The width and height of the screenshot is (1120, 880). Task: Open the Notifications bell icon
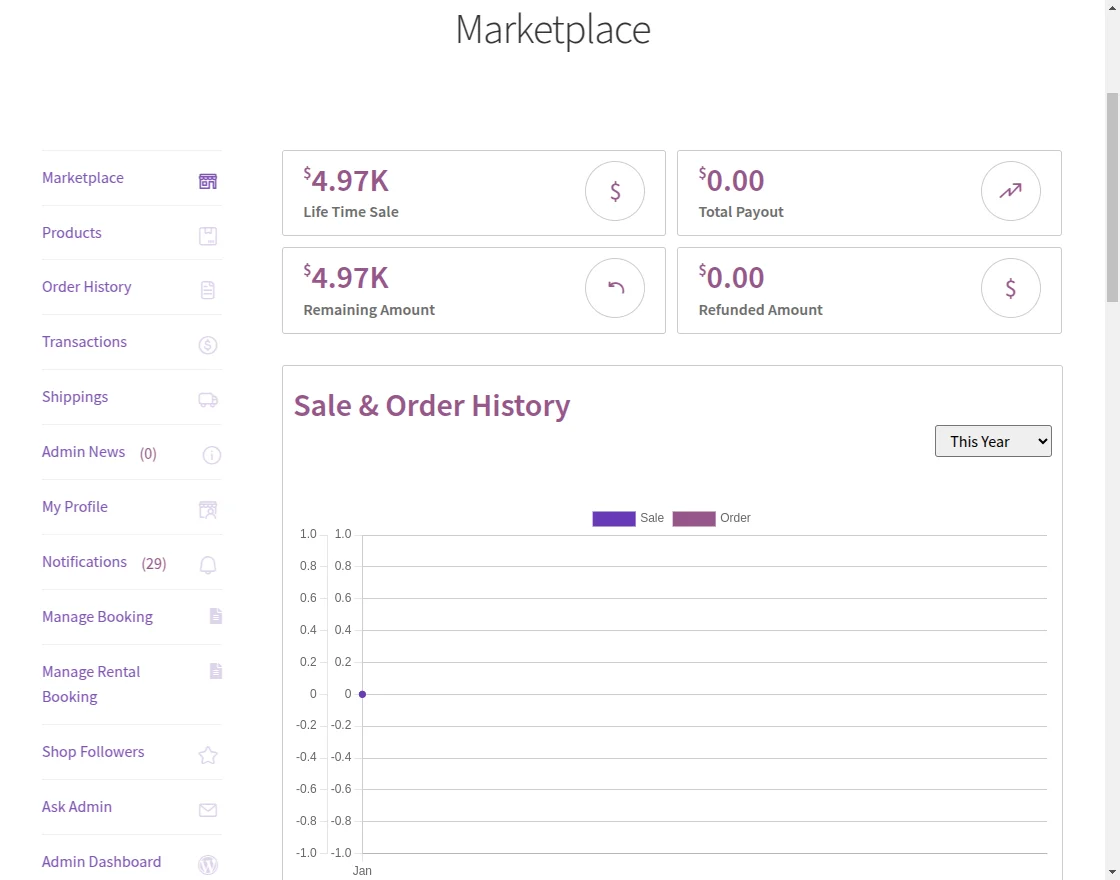click(x=207, y=565)
